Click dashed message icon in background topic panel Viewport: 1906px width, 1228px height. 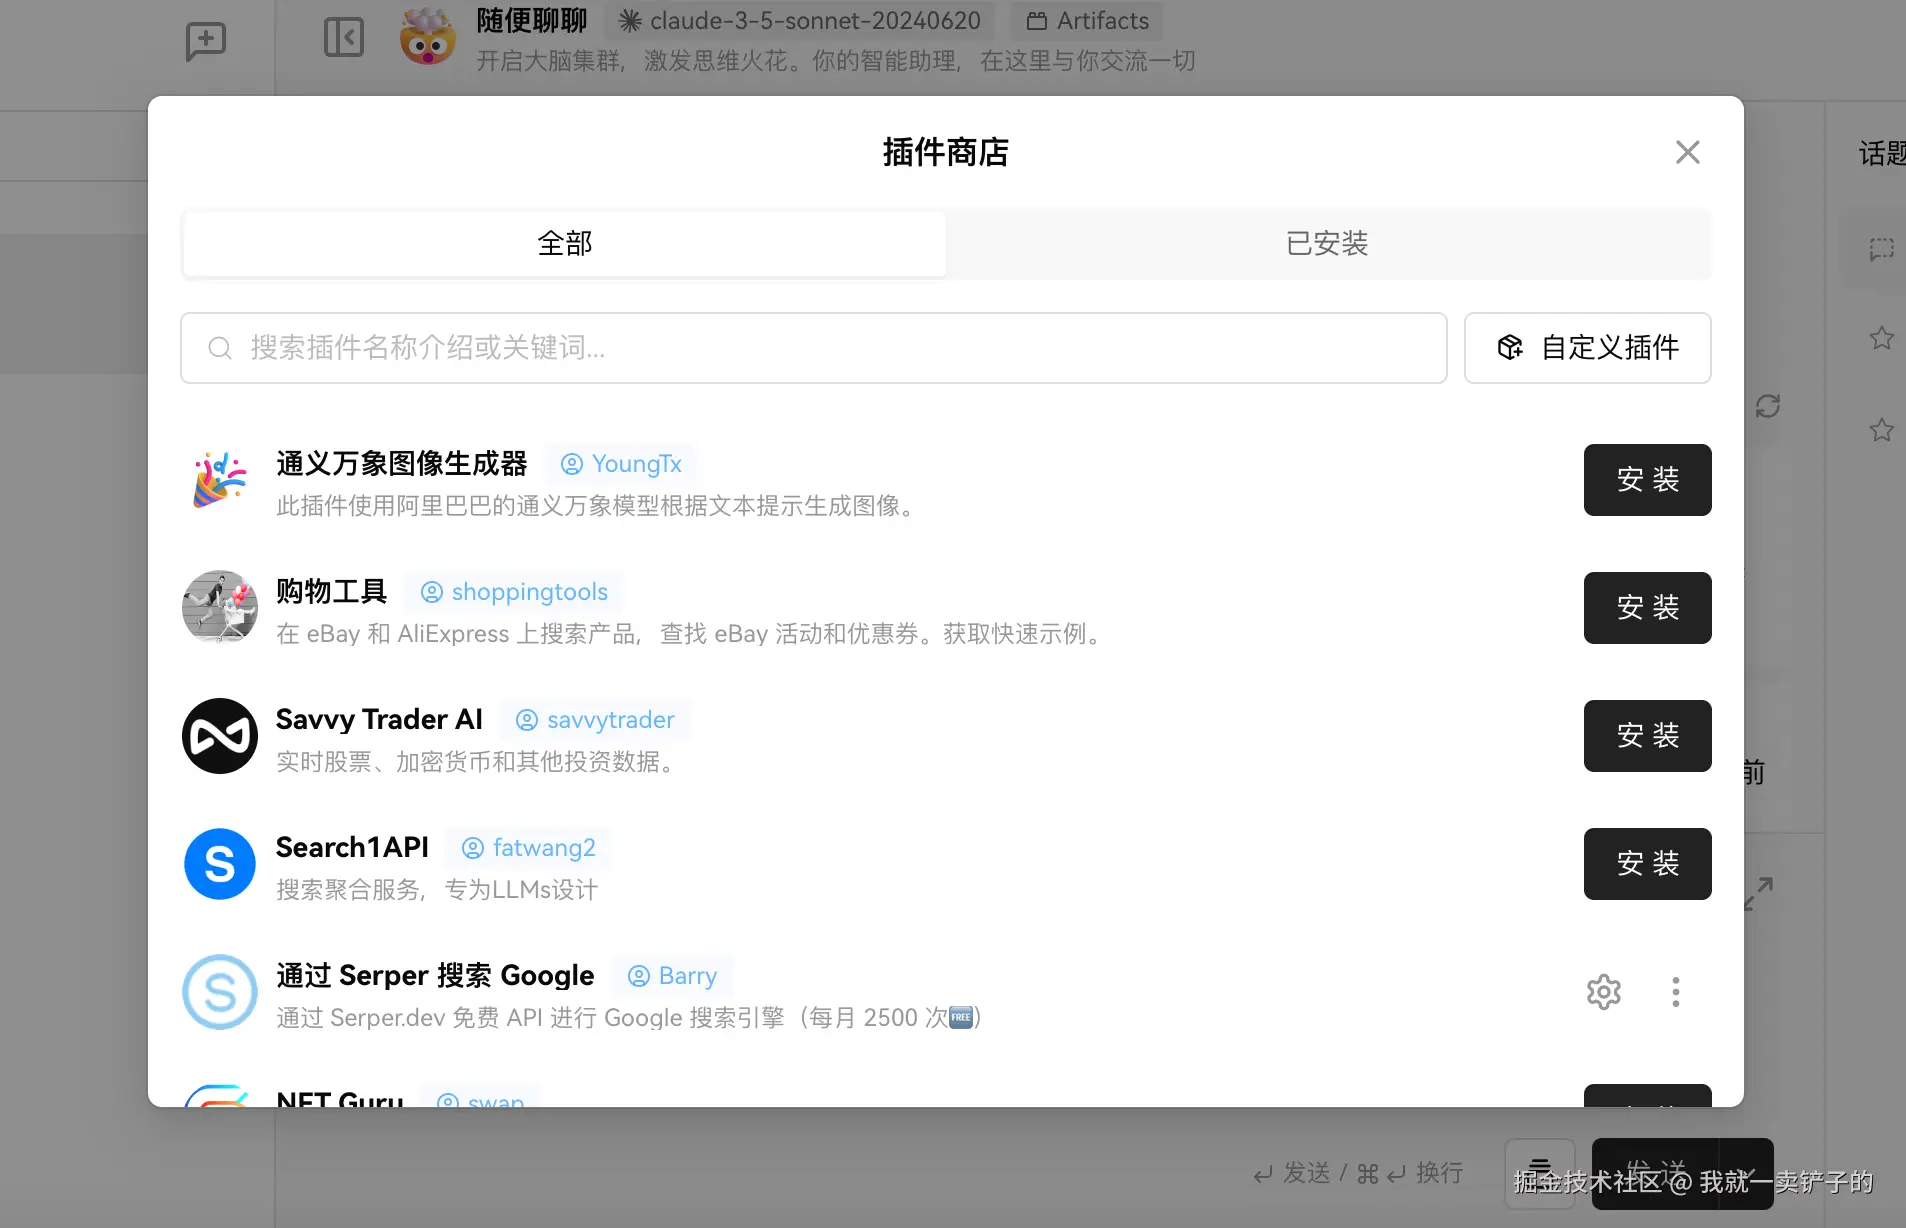1882,248
